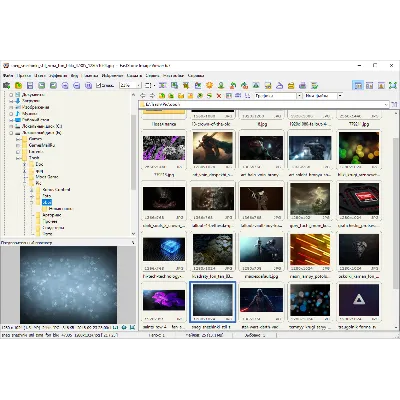The height and width of the screenshot is (400, 400).
Task: Select the purple crystal thumbnail
Action: coord(164,300)
